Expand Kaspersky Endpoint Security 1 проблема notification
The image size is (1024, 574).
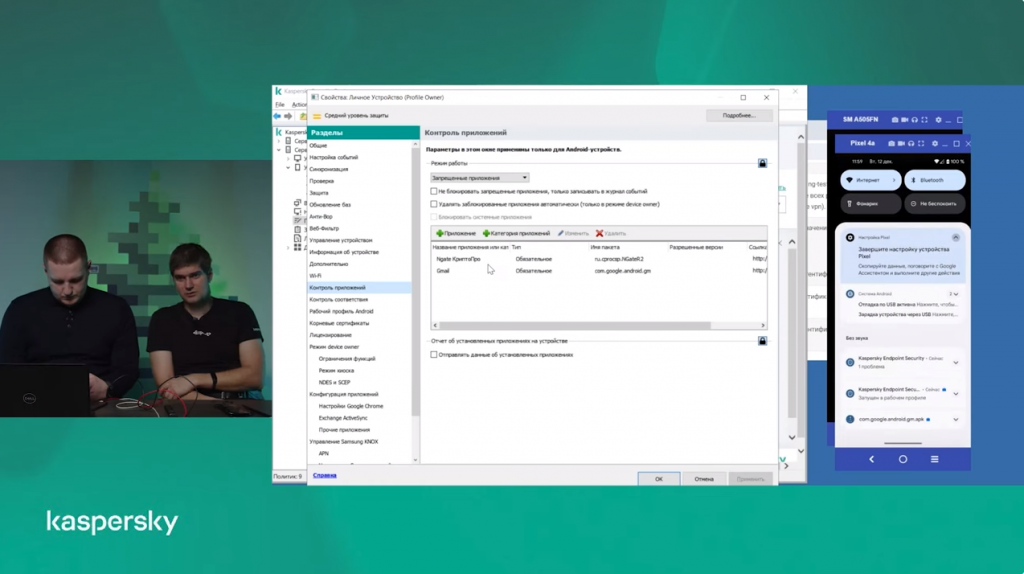click(x=955, y=362)
